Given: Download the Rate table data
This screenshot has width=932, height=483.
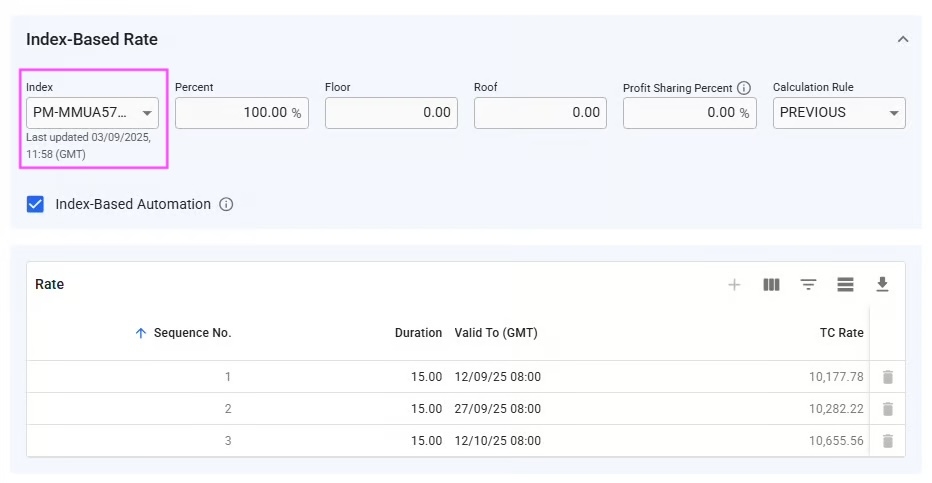Looking at the screenshot, I should click(x=882, y=285).
